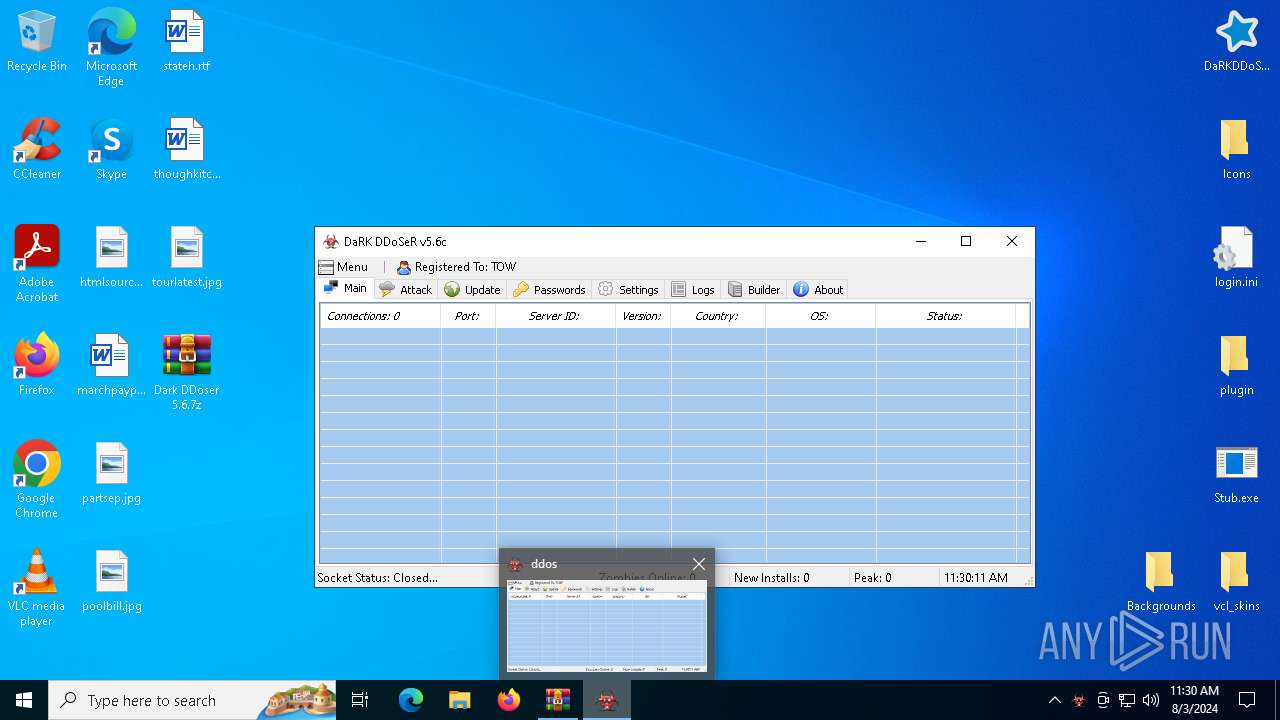This screenshot has width=1280, height=720.
Task: Click Socket Status: Closed text
Action: pos(378,578)
